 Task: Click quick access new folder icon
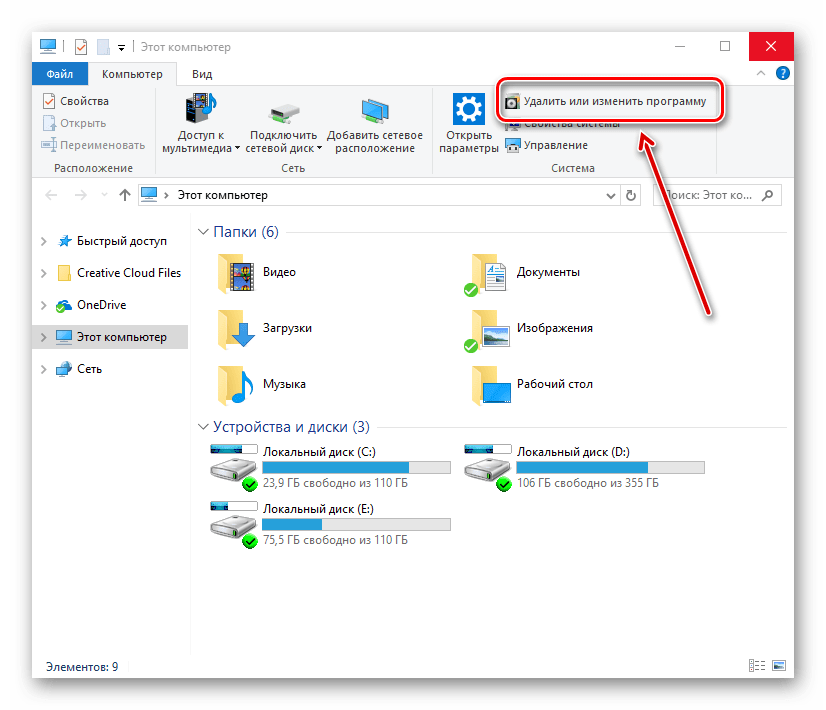click(x=103, y=47)
